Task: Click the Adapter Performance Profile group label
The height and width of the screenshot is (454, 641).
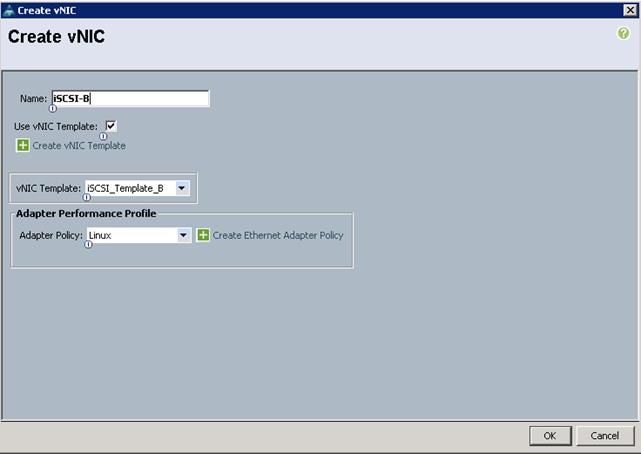Action: coord(86,213)
